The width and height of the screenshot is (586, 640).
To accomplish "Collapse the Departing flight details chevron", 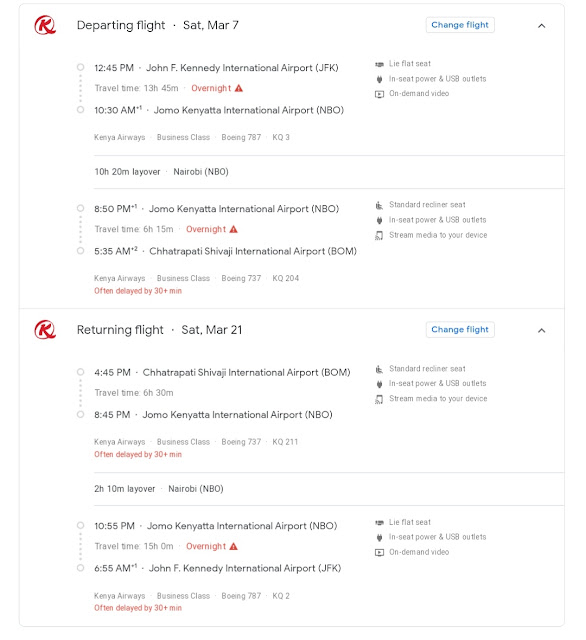I will coord(542,26).
